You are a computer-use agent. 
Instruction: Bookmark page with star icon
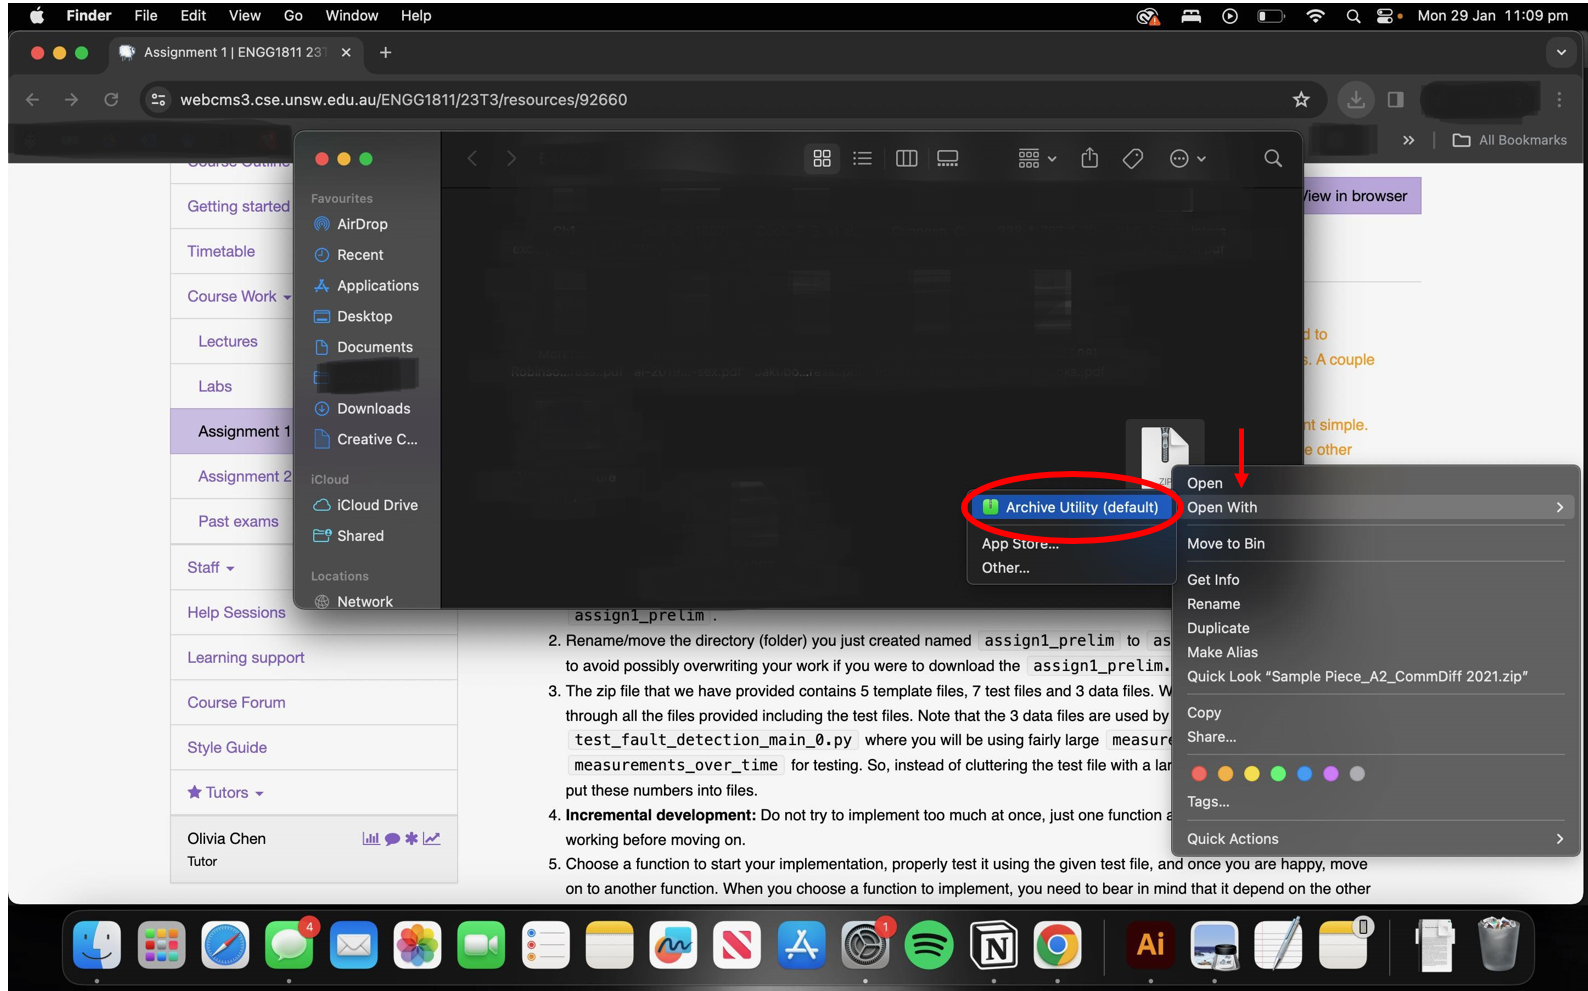point(1301,99)
